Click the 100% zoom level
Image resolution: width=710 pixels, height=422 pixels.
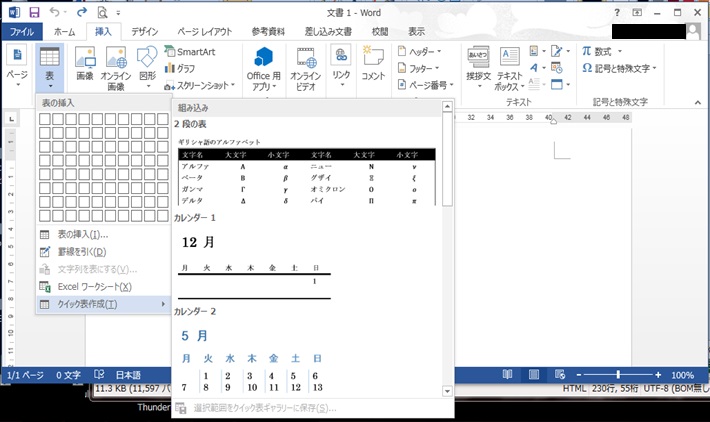[x=682, y=375]
